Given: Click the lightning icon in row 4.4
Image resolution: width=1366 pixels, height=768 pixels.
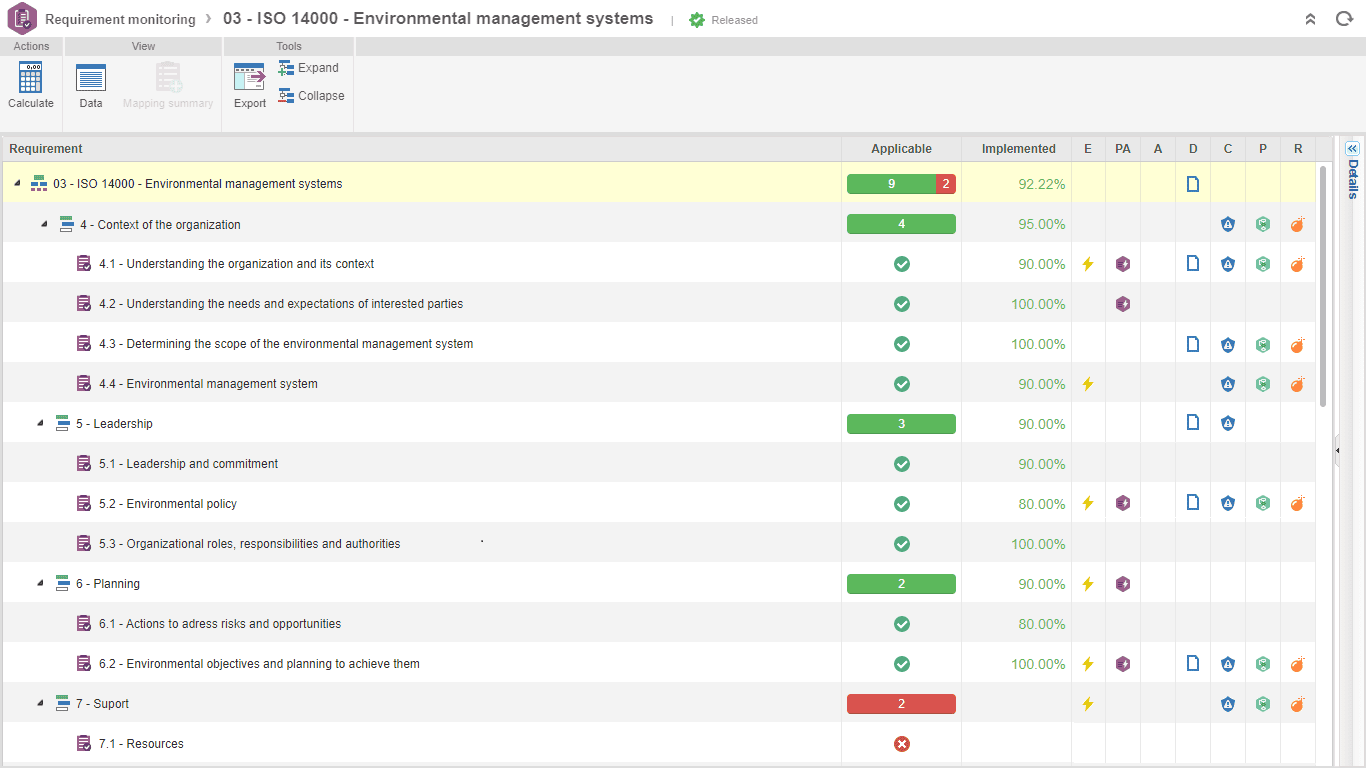Looking at the screenshot, I should tap(1088, 384).
